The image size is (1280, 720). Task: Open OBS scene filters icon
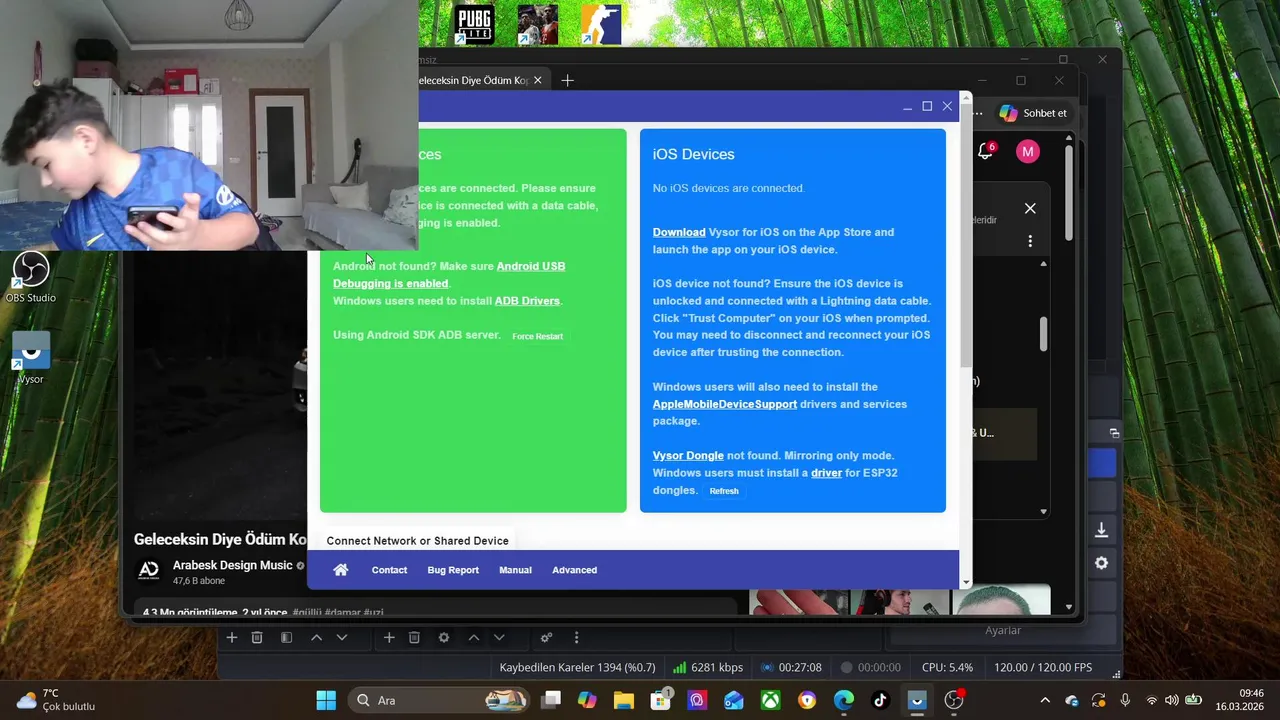[286, 638]
